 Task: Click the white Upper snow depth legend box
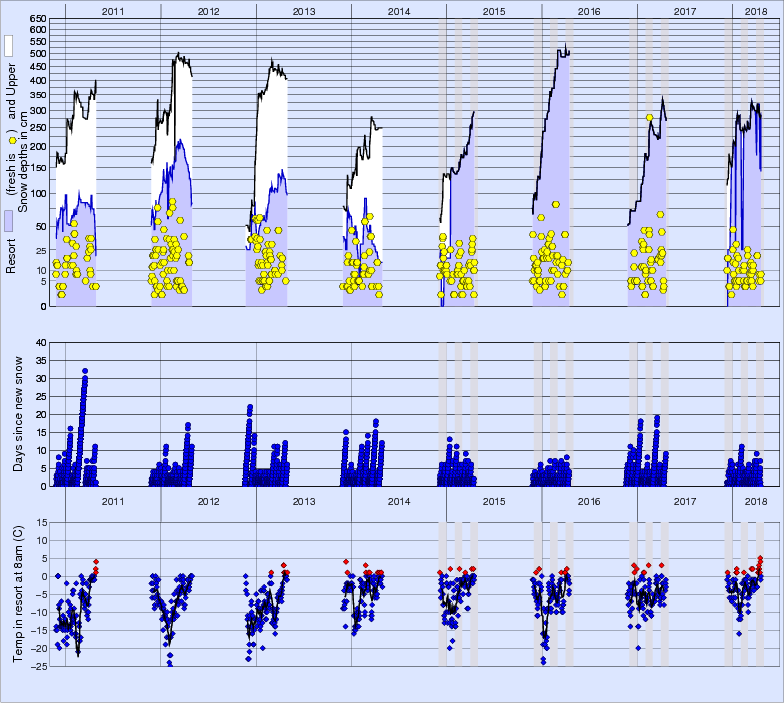point(9,46)
